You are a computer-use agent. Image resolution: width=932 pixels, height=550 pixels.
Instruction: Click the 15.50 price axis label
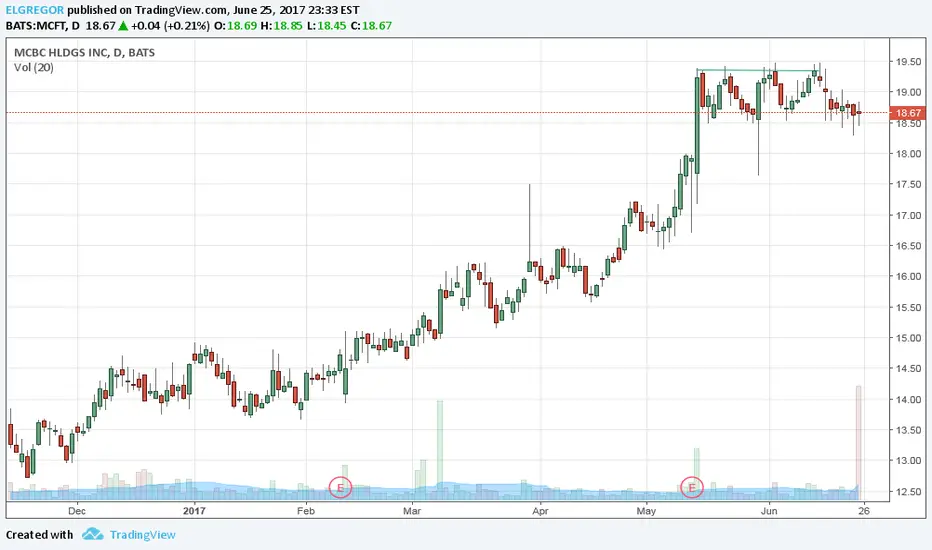[908, 307]
